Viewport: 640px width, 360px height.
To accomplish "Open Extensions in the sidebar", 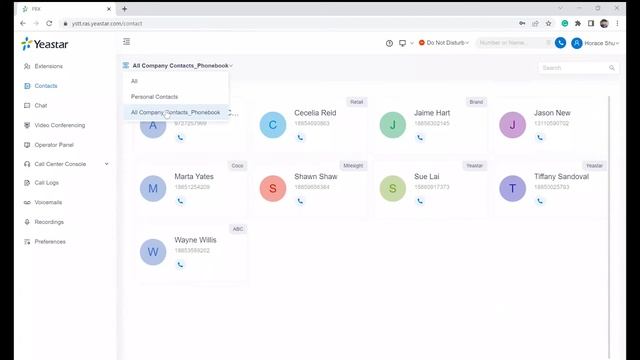I will coord(49,66).
